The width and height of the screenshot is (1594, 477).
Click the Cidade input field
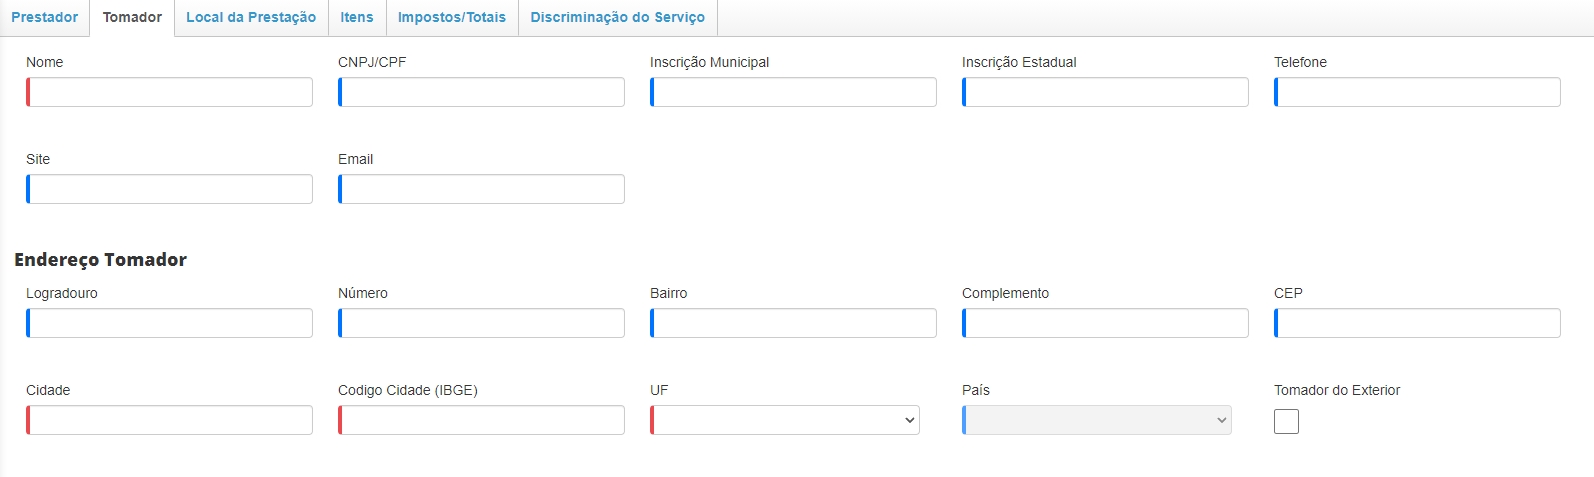coord(170,420)
